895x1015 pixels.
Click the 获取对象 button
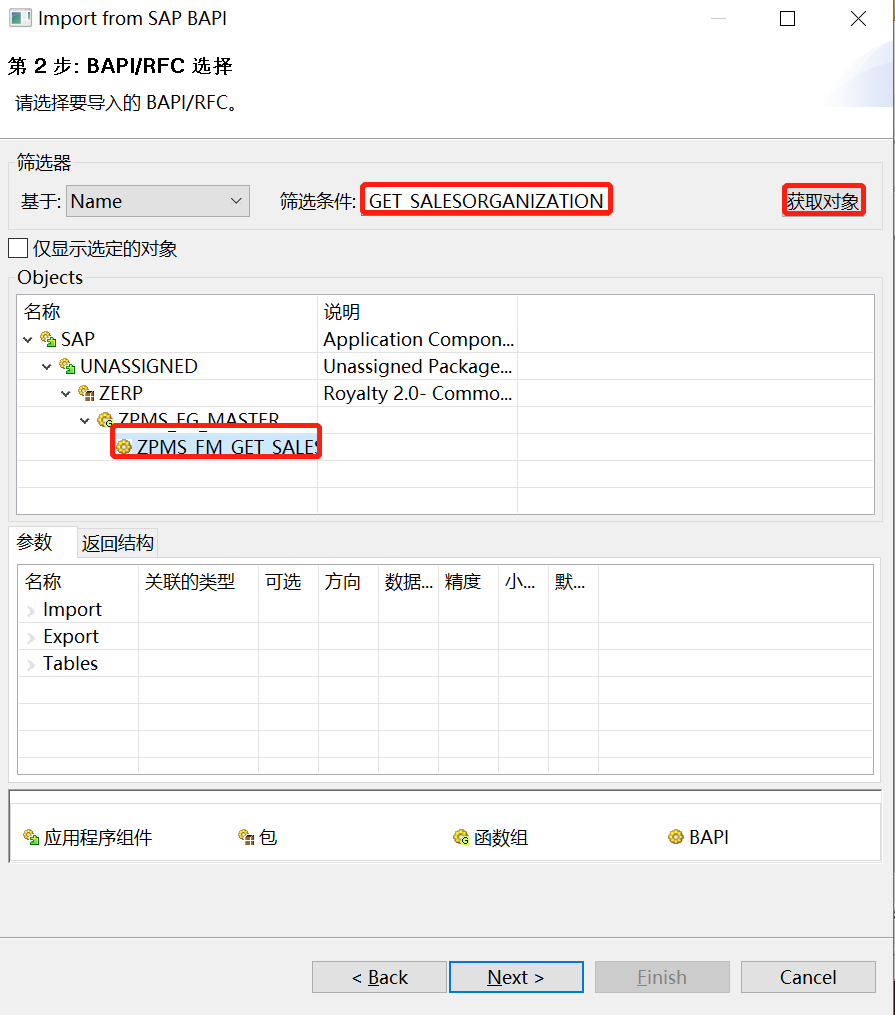tap(823, 199)
